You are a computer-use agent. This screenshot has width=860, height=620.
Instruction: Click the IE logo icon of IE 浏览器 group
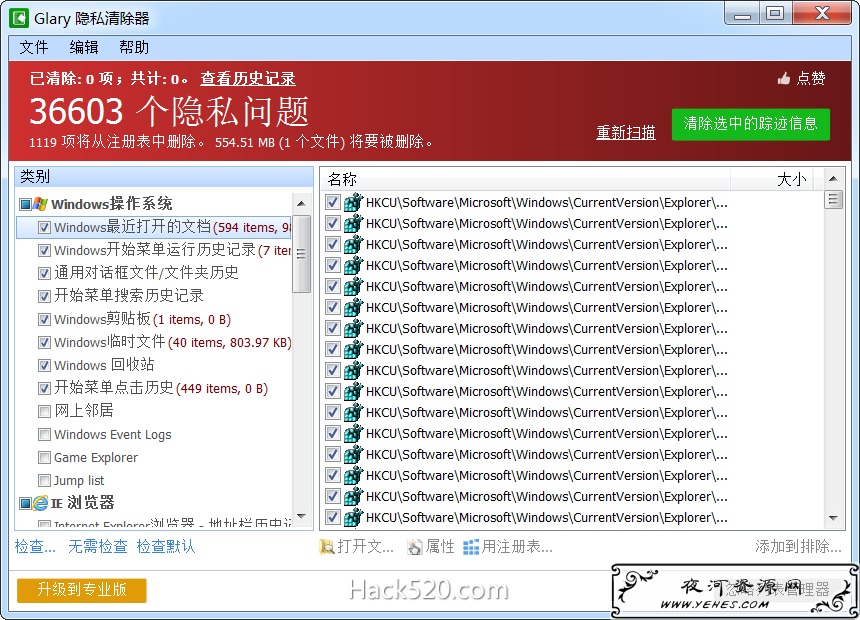[x=40, y=503]
